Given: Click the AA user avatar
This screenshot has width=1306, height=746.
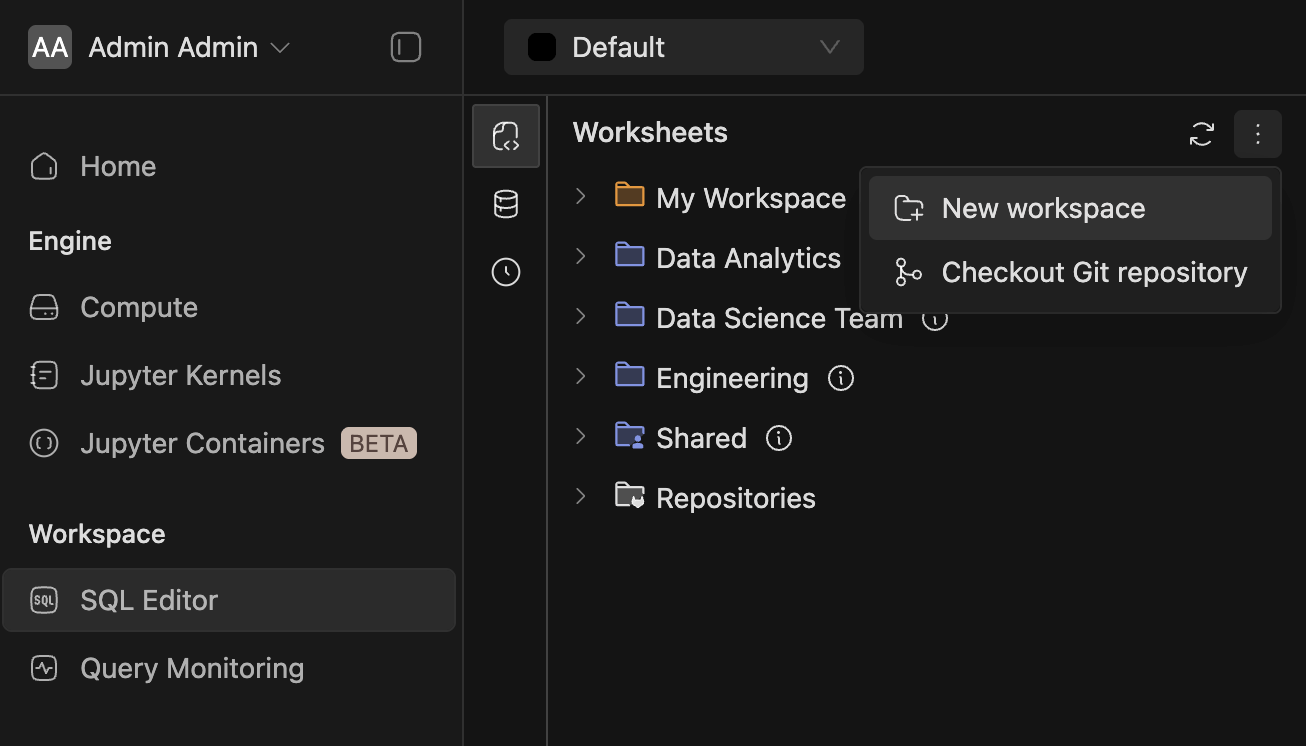Looking at the screenshot, I should click(x=50, y=47).
